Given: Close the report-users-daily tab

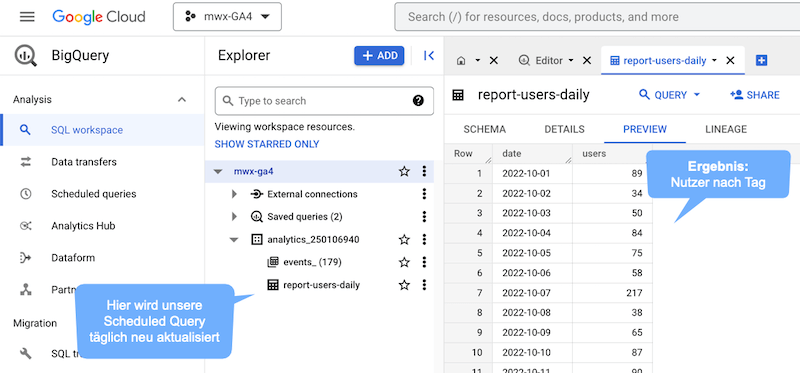Looking at the screenshot, I should [730, 61].
